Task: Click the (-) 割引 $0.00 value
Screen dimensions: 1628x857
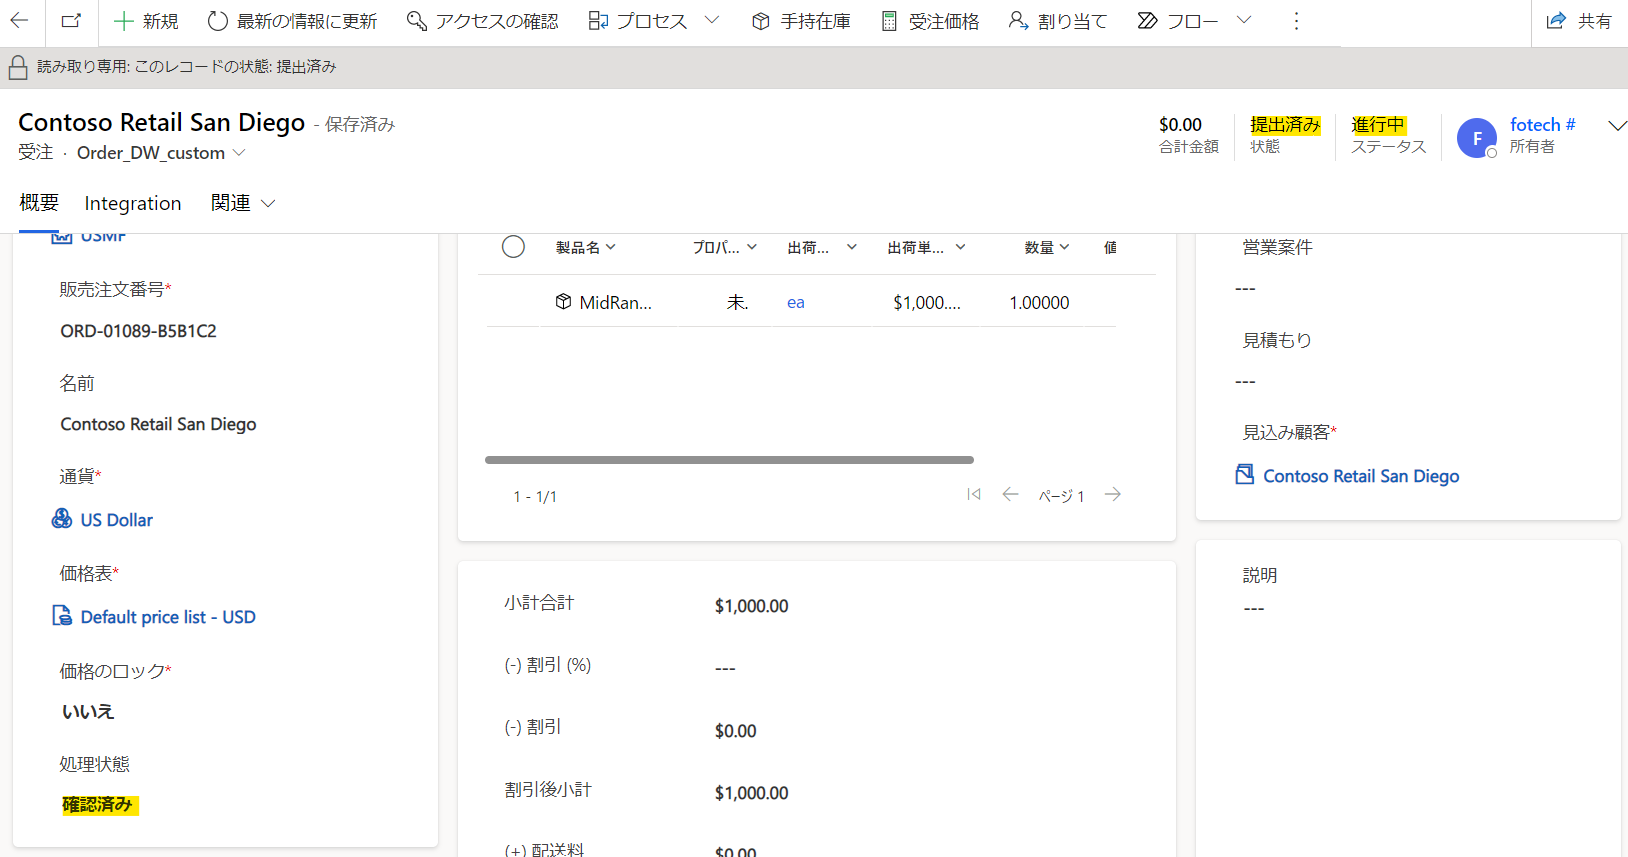Action: pyautogui.click(x=736, y=731)
